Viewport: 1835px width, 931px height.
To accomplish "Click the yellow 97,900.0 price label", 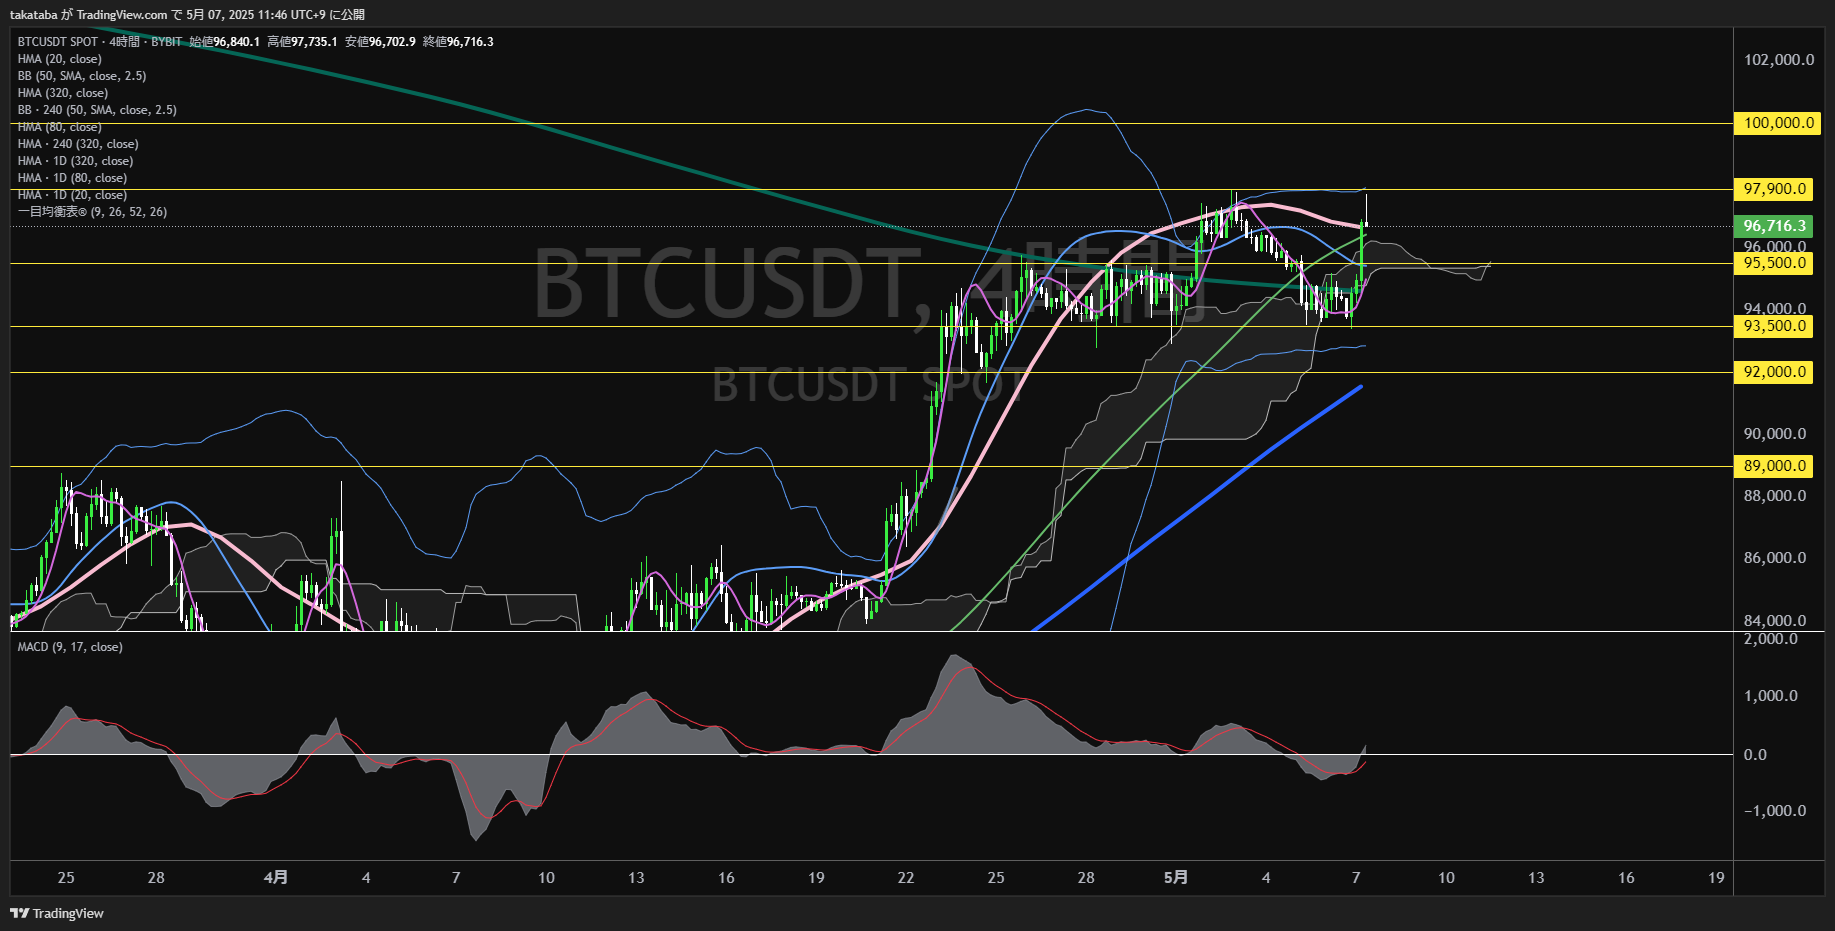I will 1773,189.
